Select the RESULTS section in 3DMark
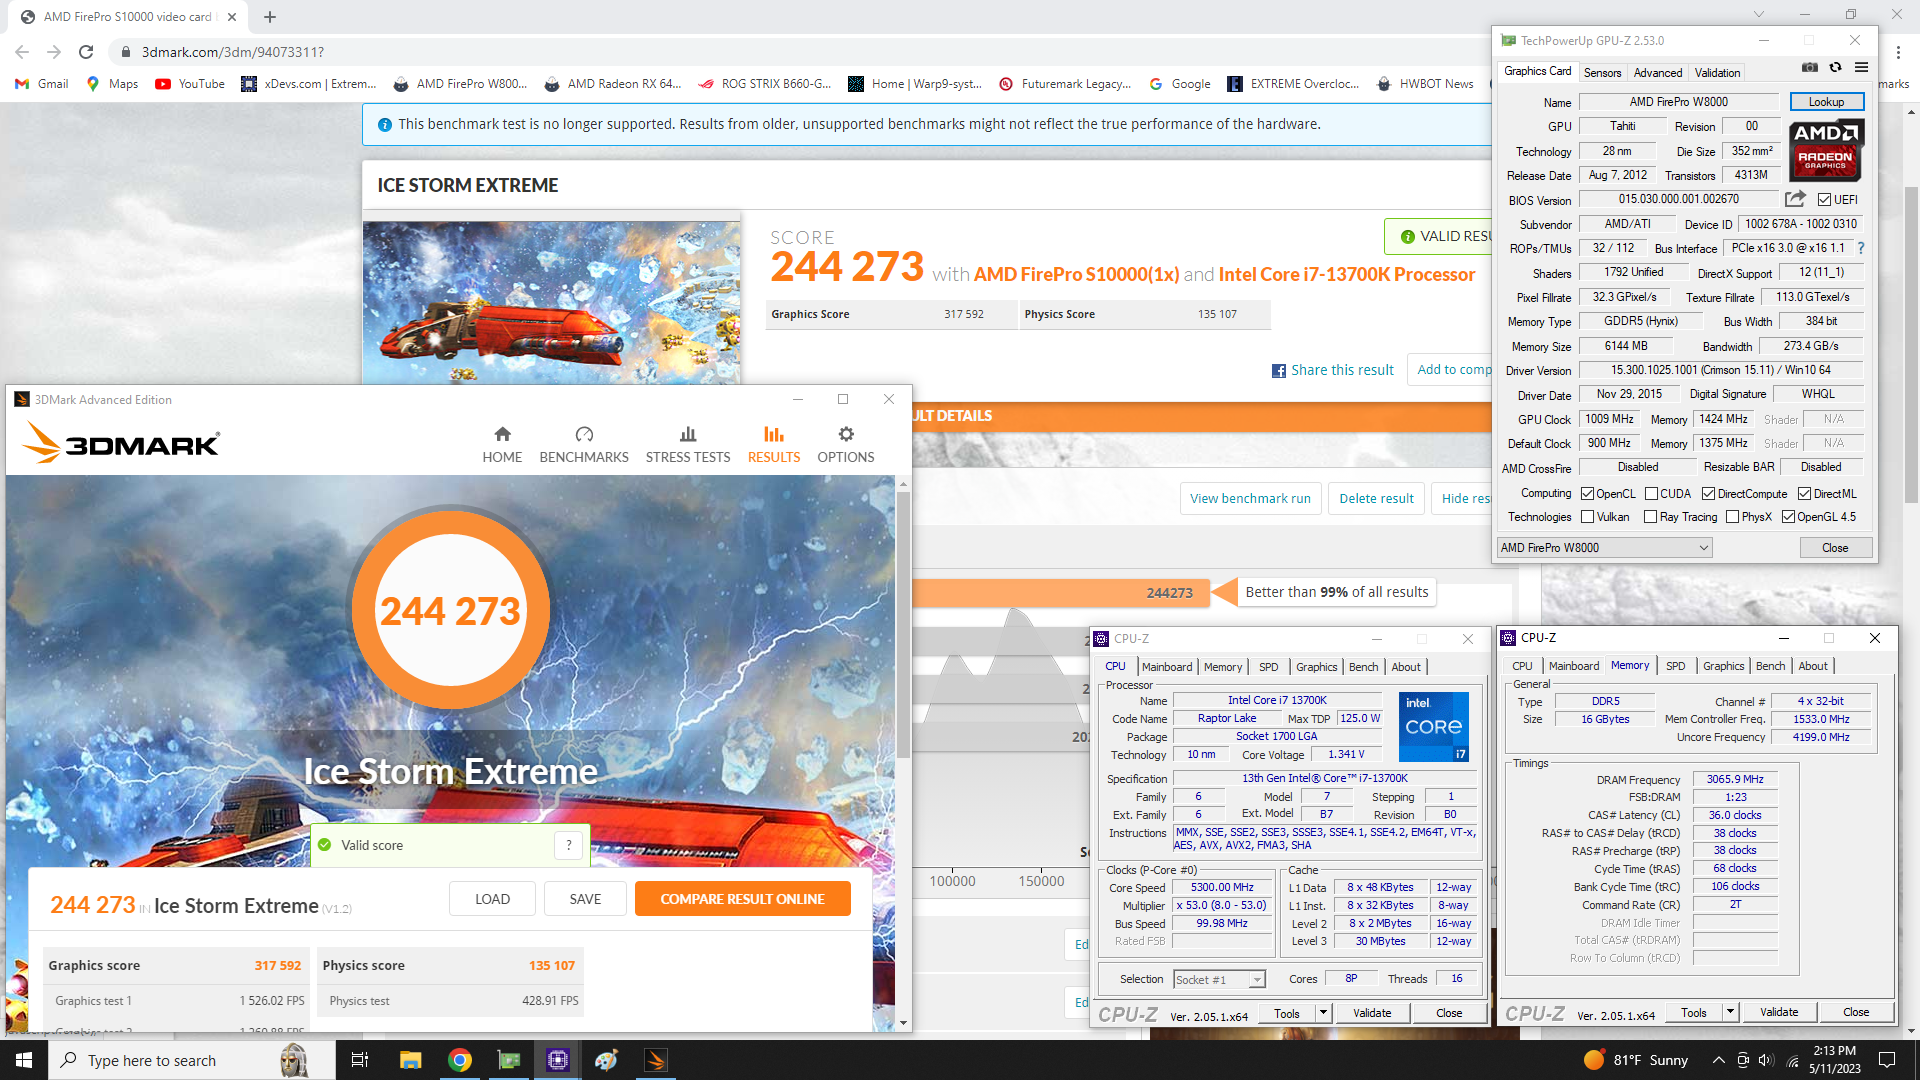This screenshot has width=1920, height=1080. click(x=774, y=445)
